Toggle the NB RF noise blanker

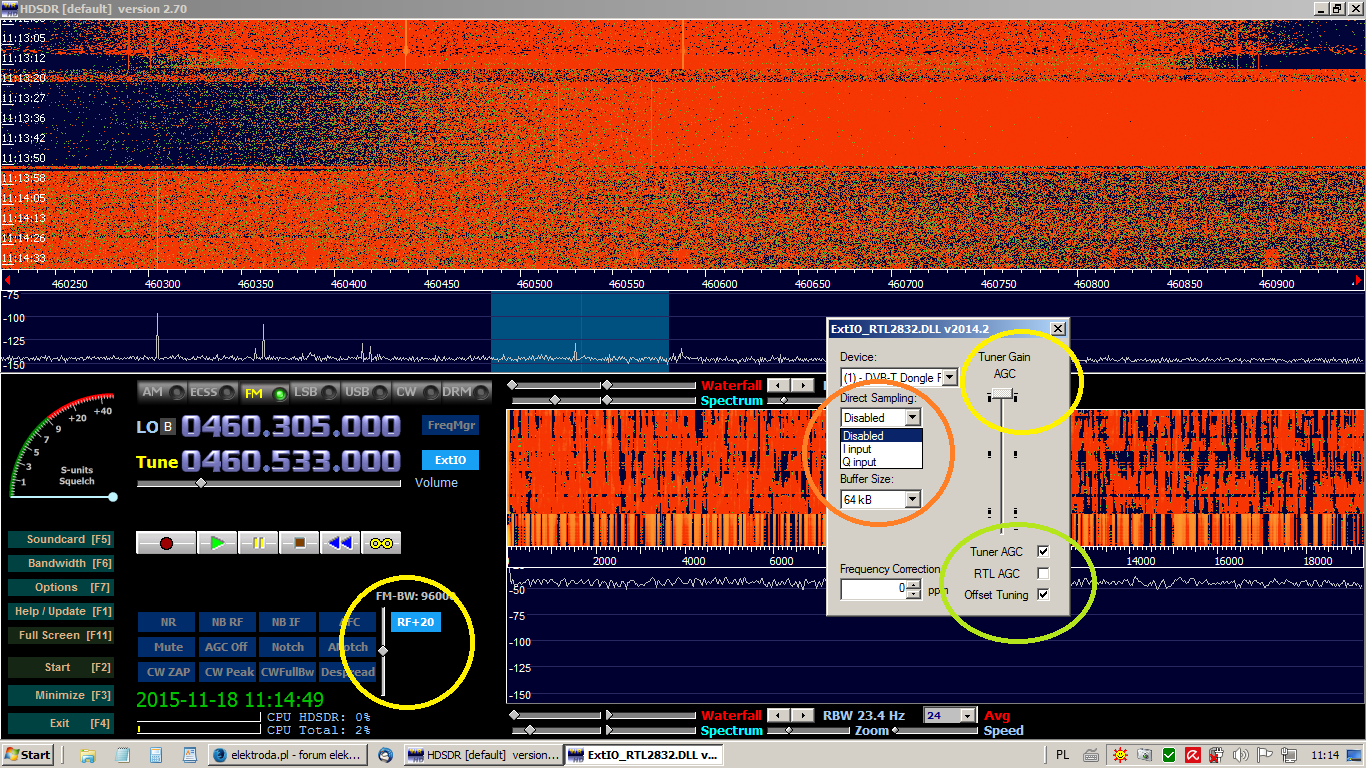[226, 622]
